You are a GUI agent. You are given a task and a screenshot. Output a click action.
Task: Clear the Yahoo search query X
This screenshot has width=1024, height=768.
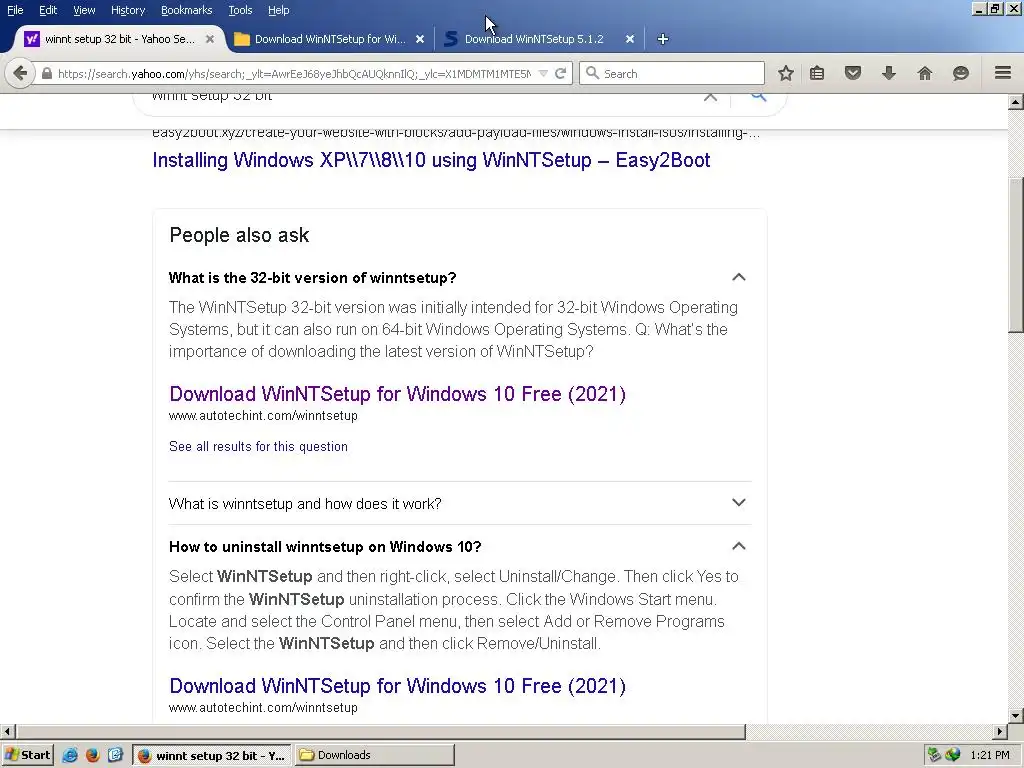711,97
